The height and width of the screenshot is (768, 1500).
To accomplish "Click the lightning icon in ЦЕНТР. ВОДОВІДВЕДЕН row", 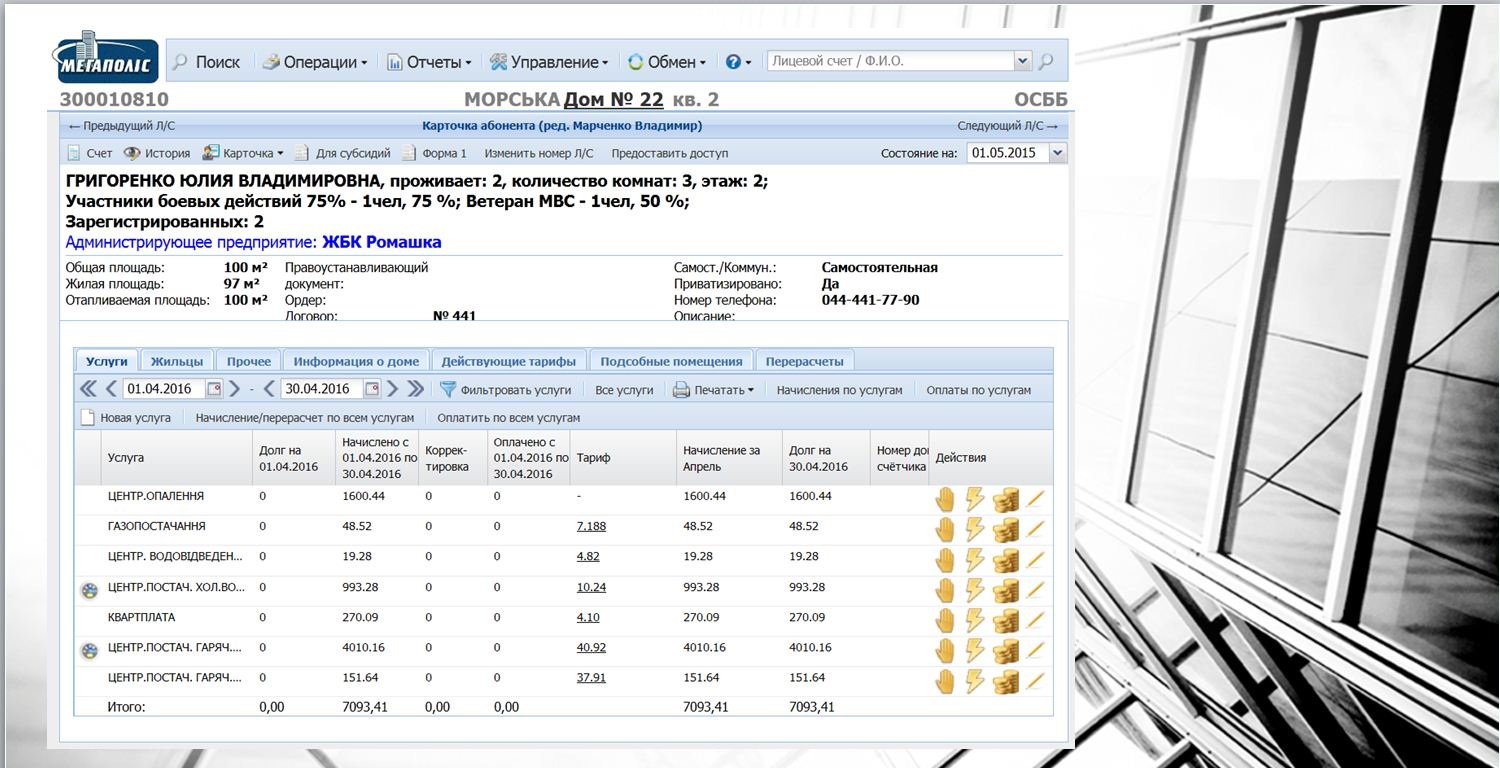I will tap(975, 559).
